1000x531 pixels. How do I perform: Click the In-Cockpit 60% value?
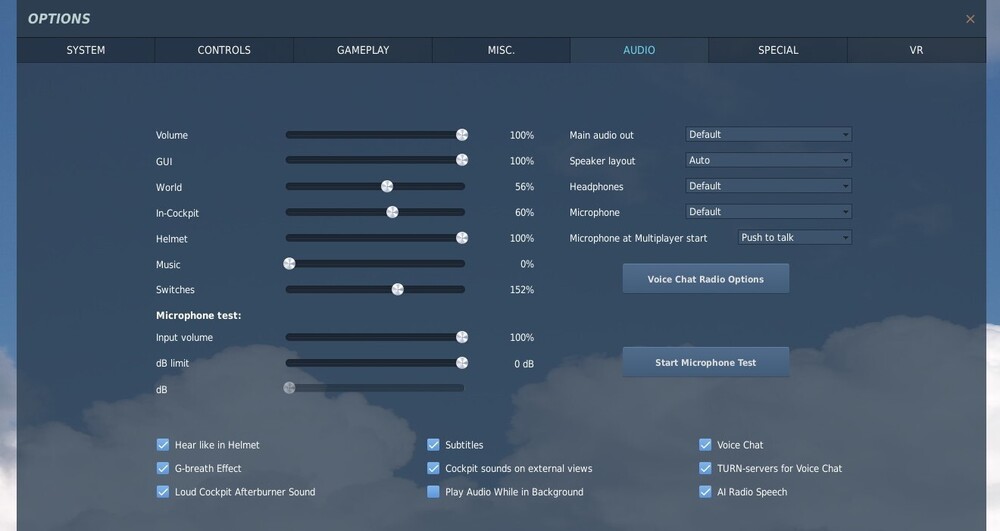(x=524, y=212)
